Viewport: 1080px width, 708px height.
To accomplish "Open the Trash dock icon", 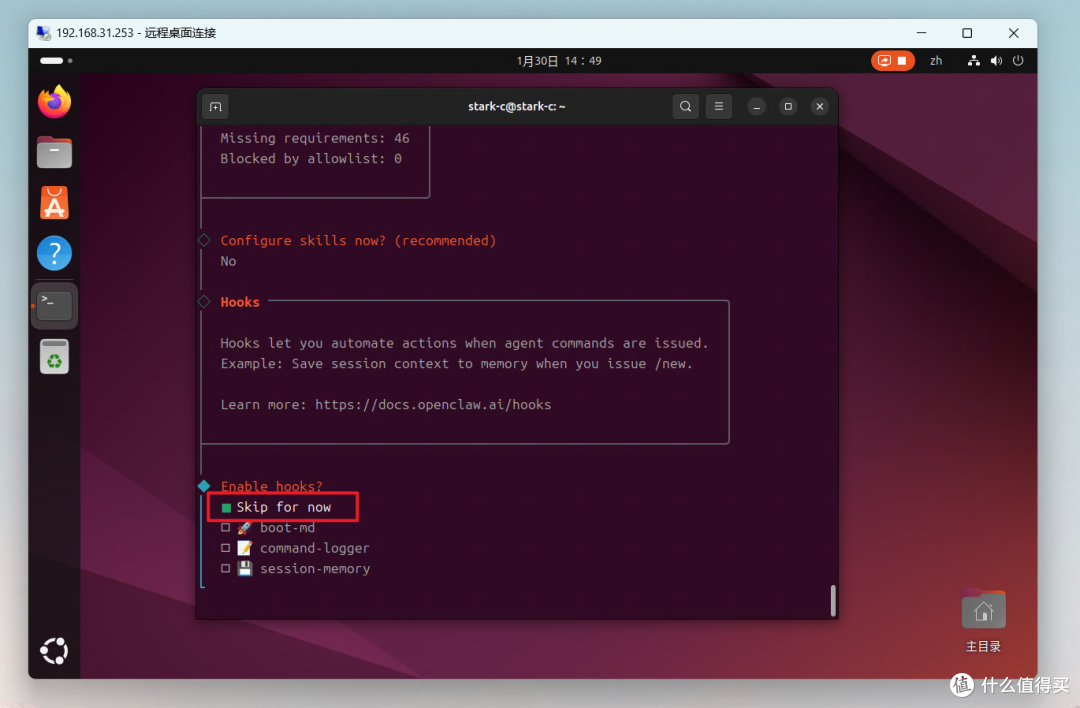I will [x=54, y=357].
